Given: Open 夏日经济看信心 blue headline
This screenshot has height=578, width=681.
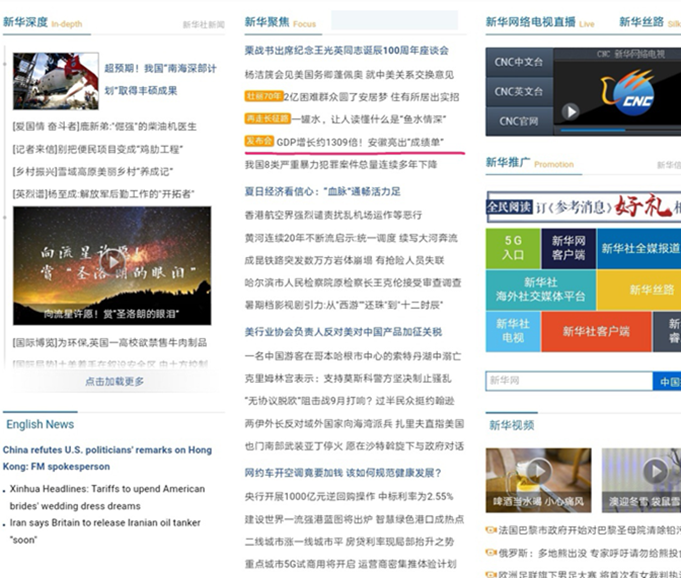Looking at the screenshot, I should pyautogui.click(x=322, y=192).
